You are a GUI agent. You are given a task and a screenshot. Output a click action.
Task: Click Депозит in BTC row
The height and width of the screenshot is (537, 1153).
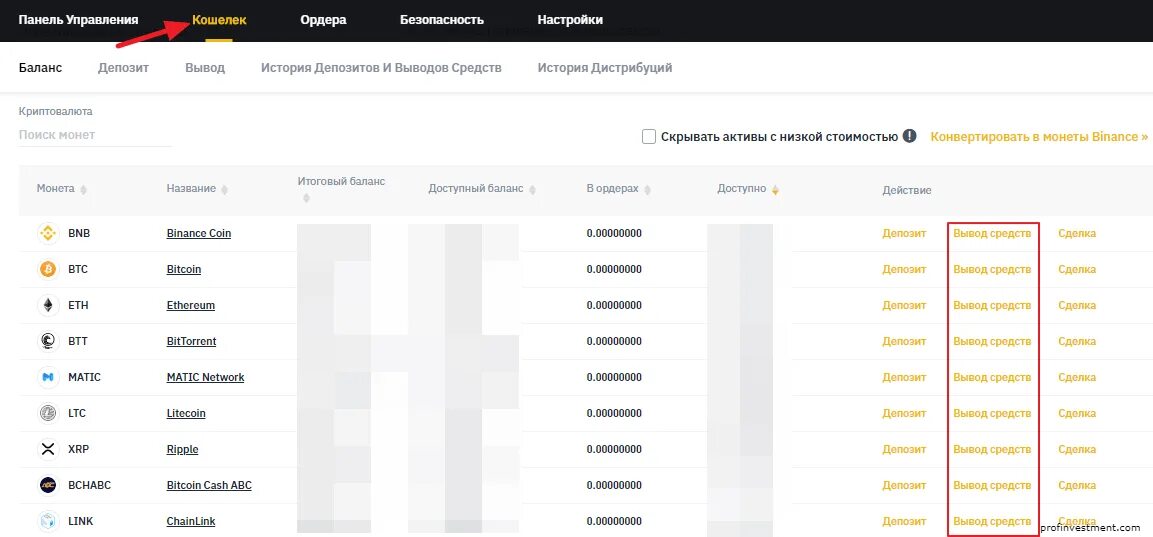point(904,269)
